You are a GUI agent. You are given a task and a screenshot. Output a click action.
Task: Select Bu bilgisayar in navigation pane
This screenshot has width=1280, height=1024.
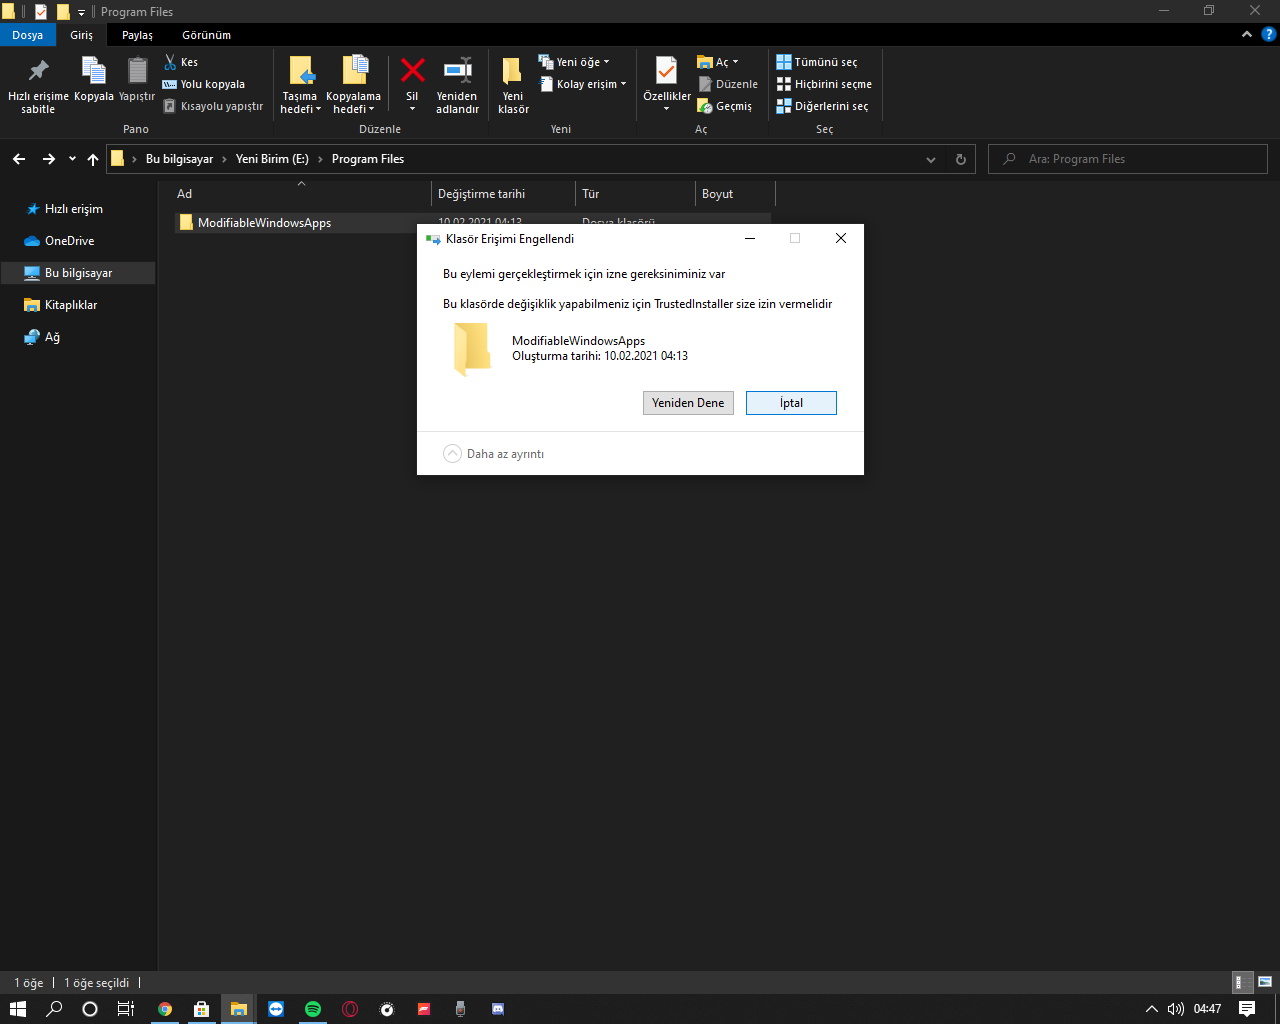coord(78,273)
